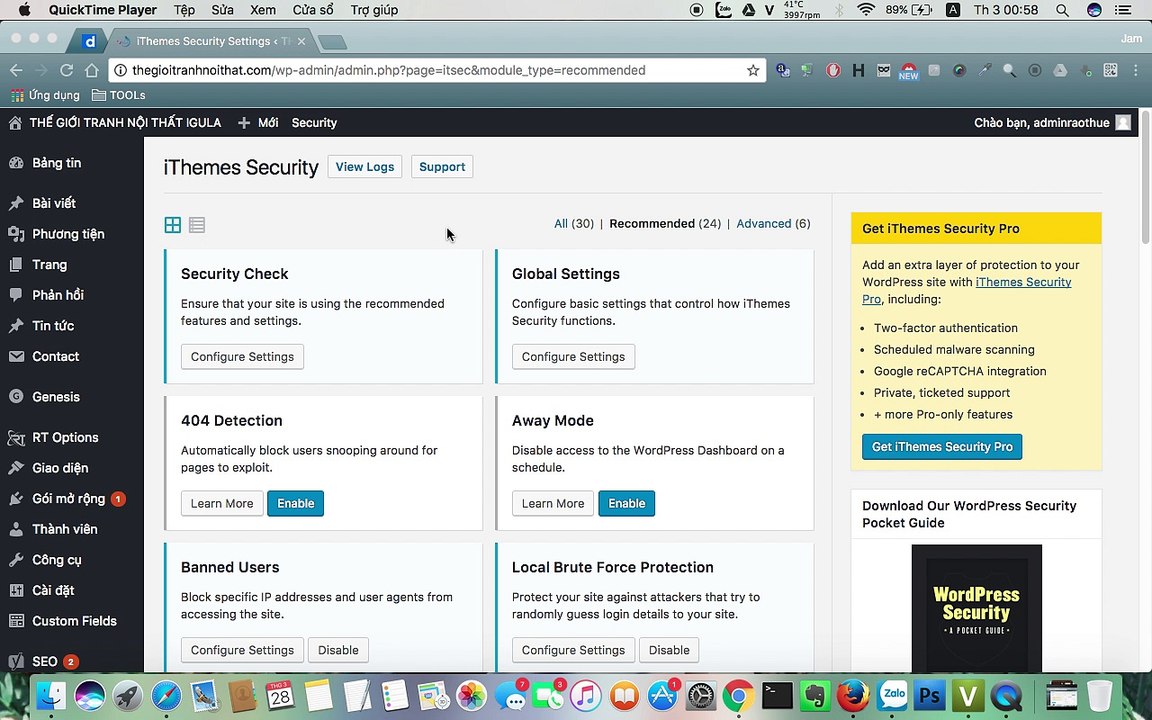Click the View Logs button
The width and height of the screenshot is (1152, 720).
tap(364, 167)
